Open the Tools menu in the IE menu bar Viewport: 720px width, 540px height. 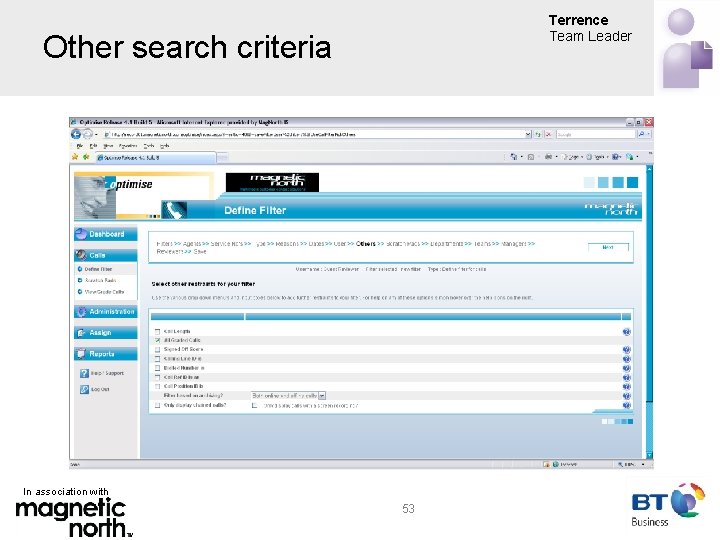pos(149,146)
